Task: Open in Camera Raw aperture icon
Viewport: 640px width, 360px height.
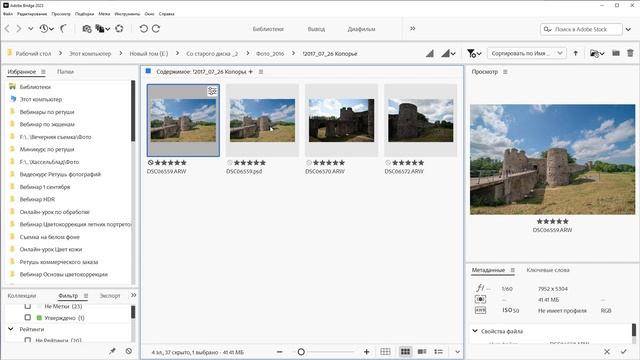Action: pos(119,29)
